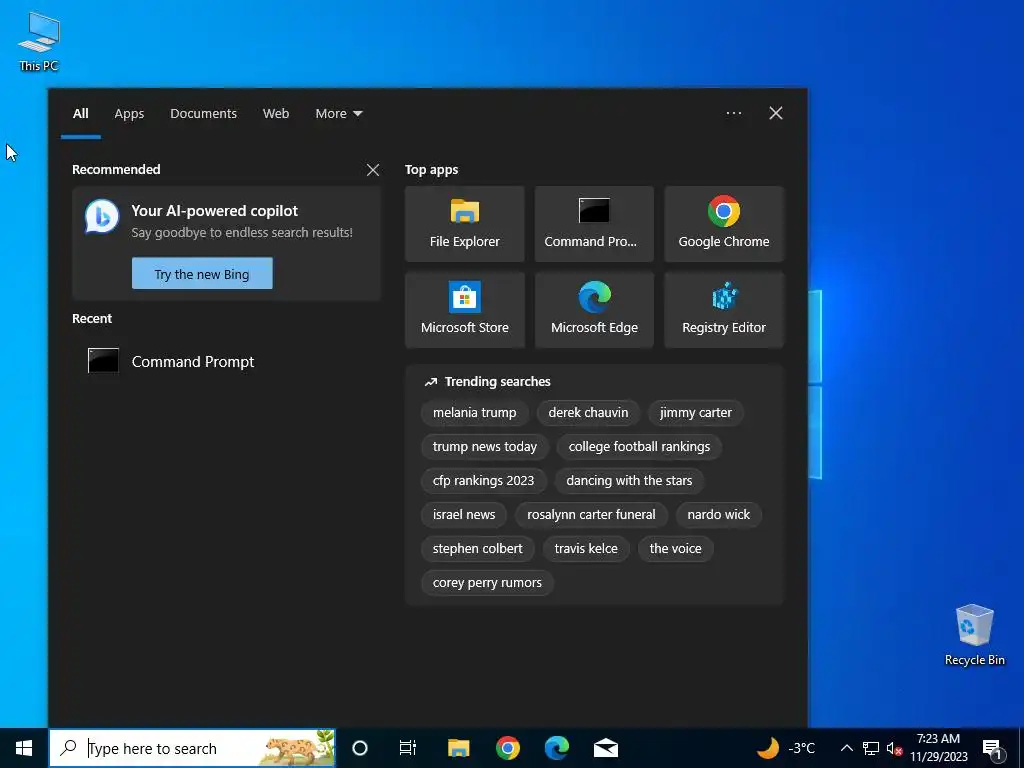Search trending 'the voice'
This screenshot has height=768, width=1024.
coord(675,549)
